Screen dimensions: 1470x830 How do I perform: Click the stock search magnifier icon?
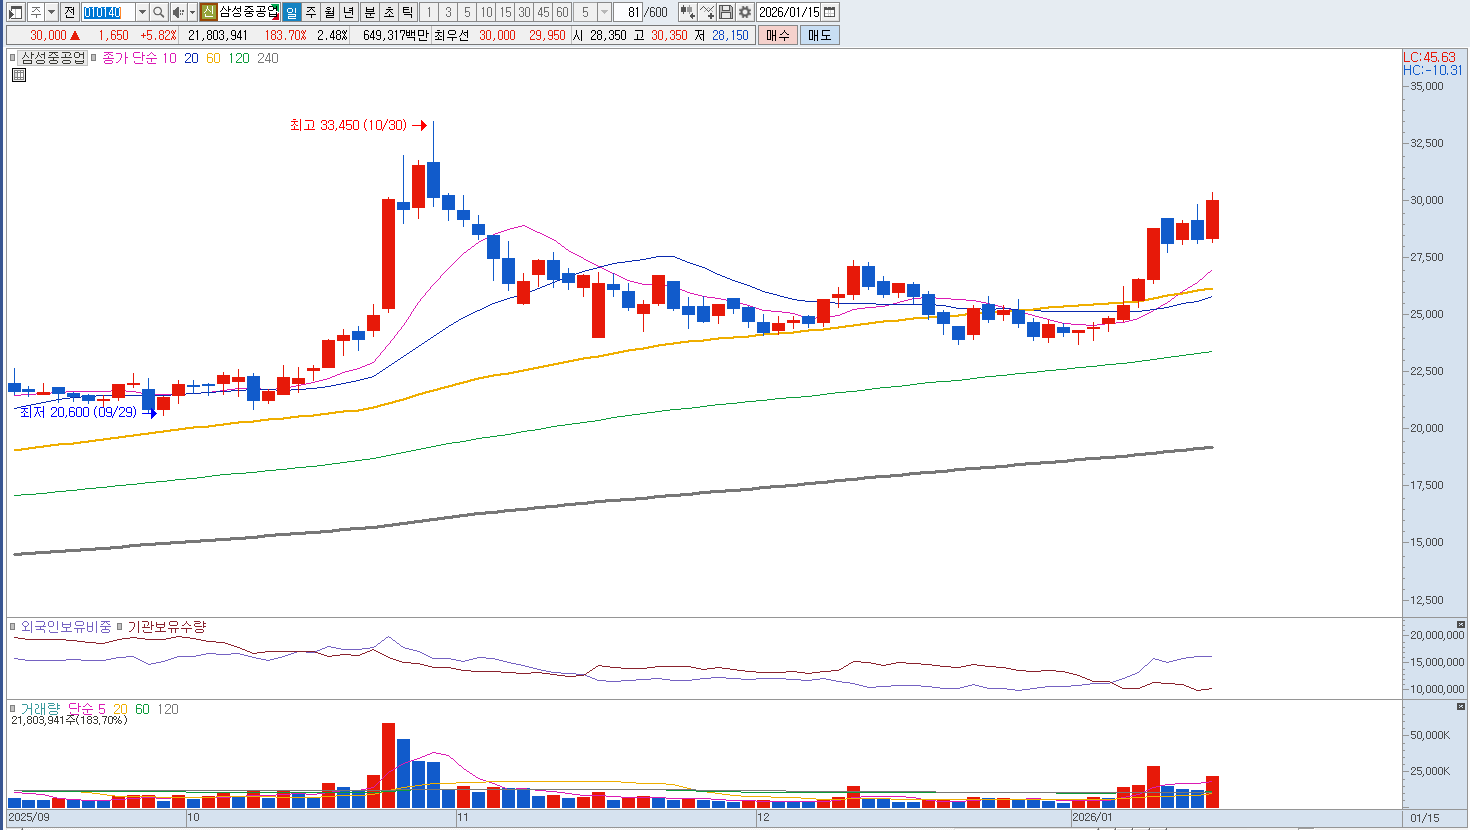[x=158, y=12]
